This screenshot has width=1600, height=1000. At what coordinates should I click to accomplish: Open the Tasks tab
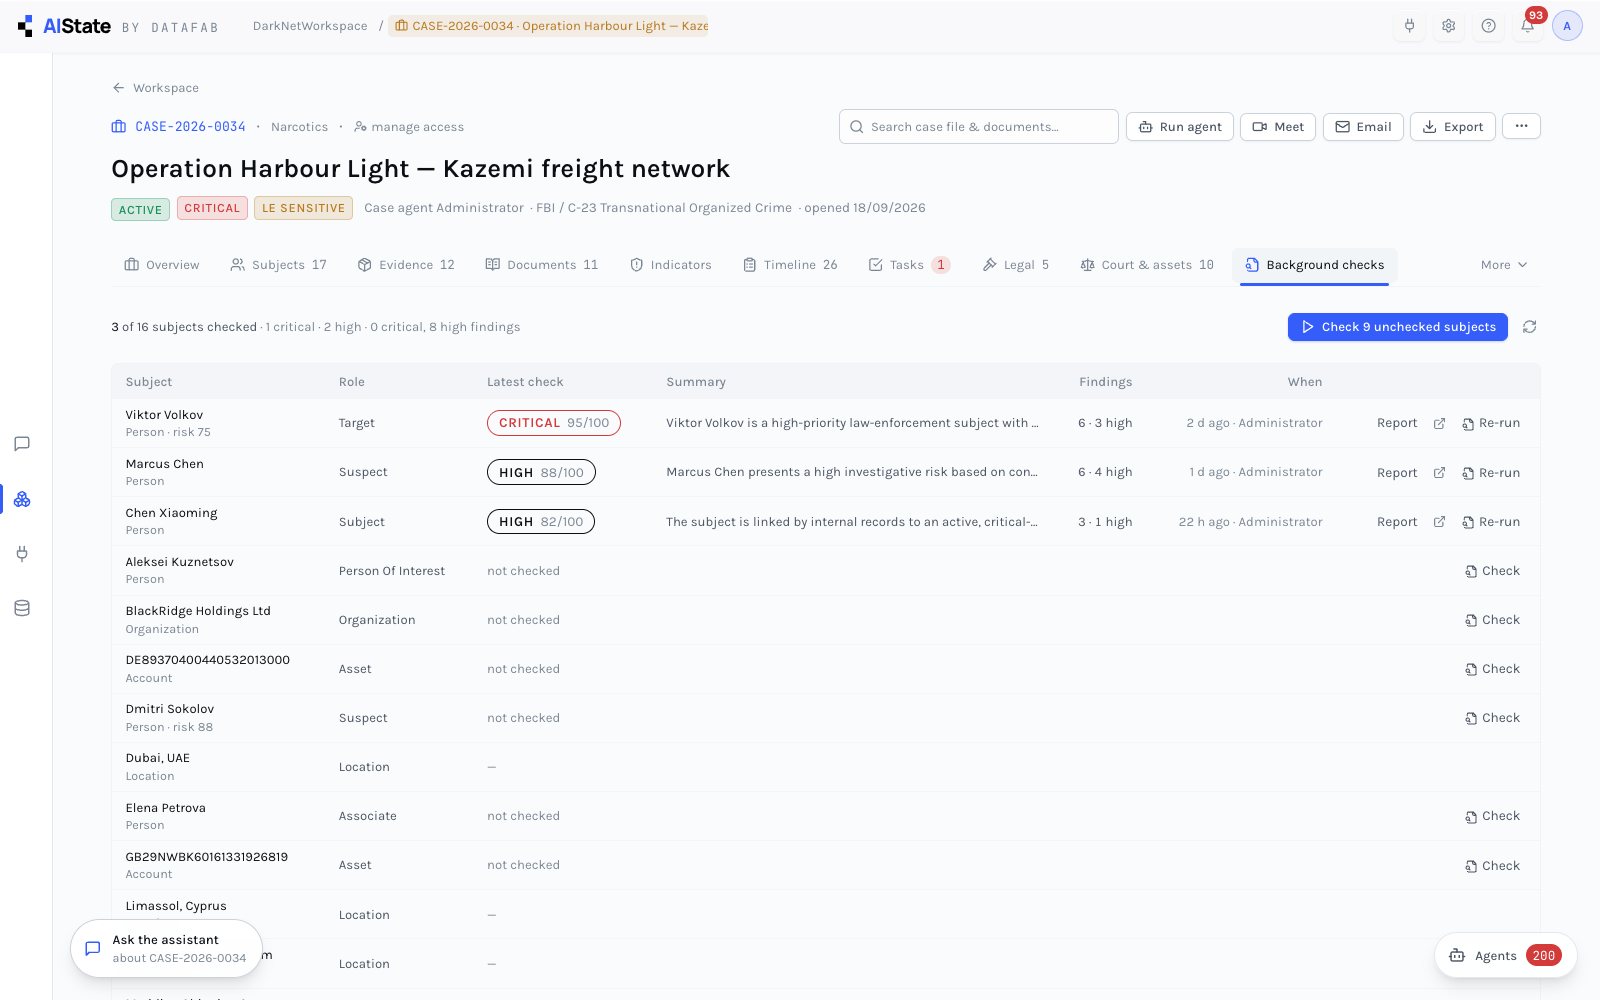click(x=909, y=265)
